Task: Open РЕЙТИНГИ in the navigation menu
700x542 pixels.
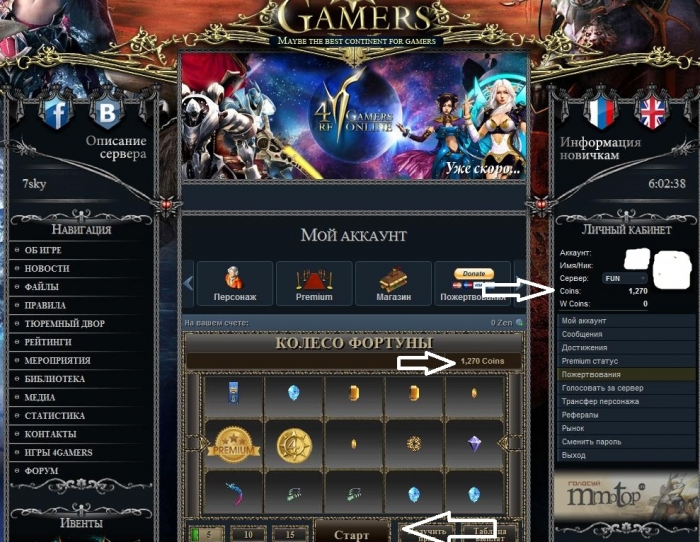Action: tap(48, 342)
